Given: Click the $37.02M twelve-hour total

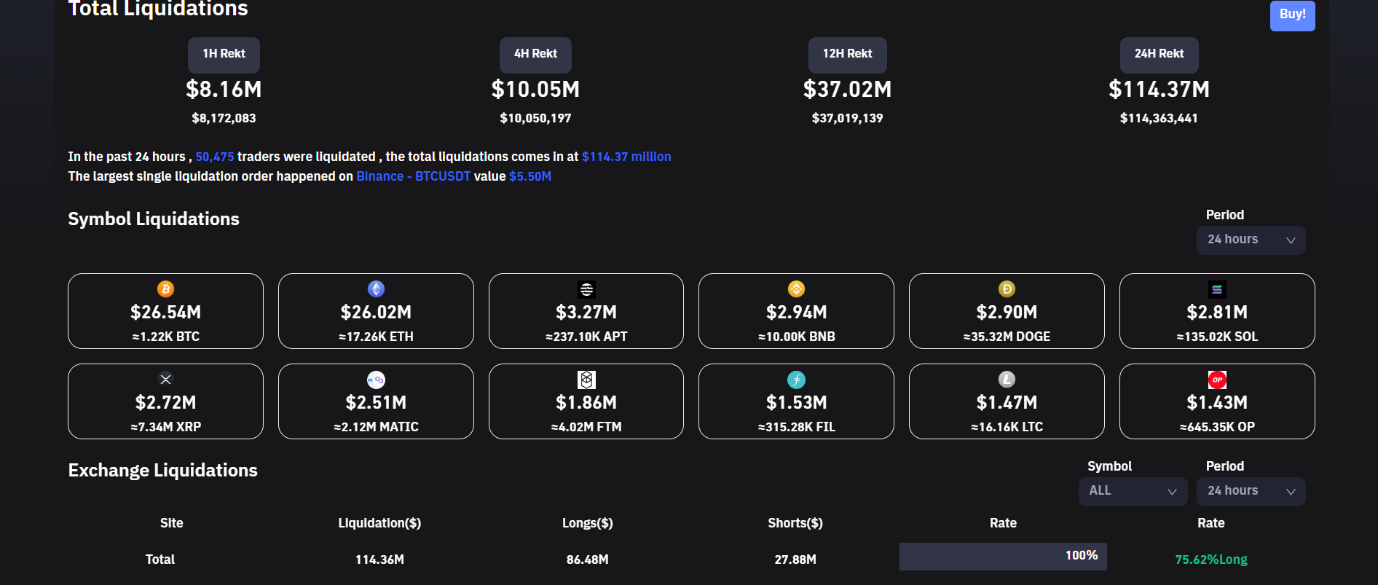Looking at the screenshot, I should [848, 90].
